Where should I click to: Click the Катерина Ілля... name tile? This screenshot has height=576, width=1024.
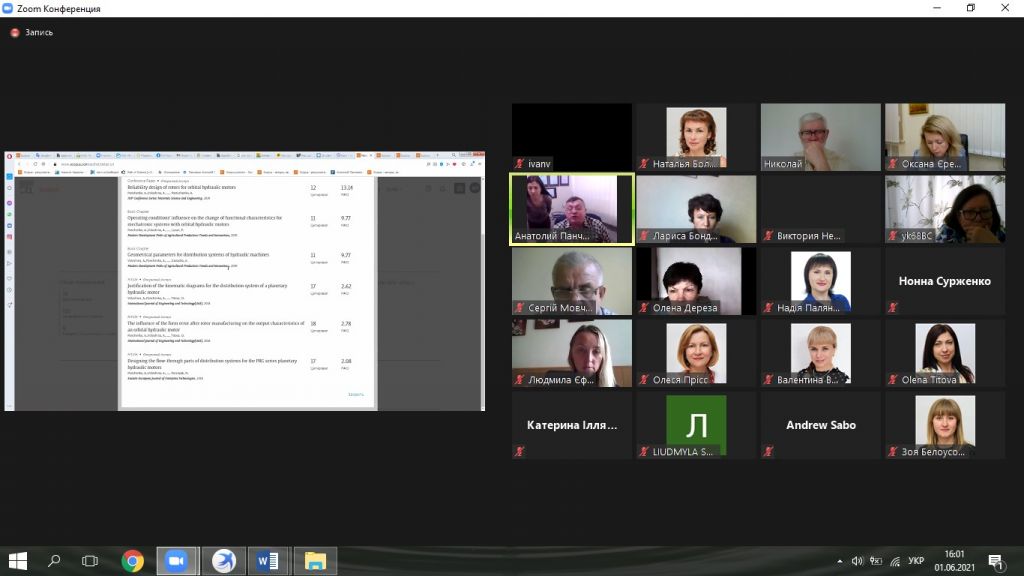(x=572, y=424)
